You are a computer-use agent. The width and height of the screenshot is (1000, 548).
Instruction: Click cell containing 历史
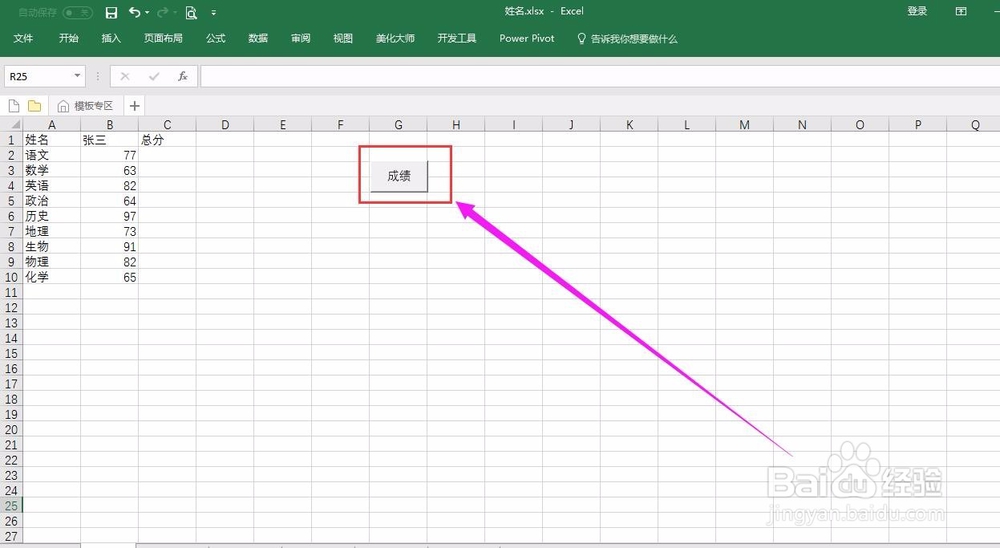click(52, 216)
